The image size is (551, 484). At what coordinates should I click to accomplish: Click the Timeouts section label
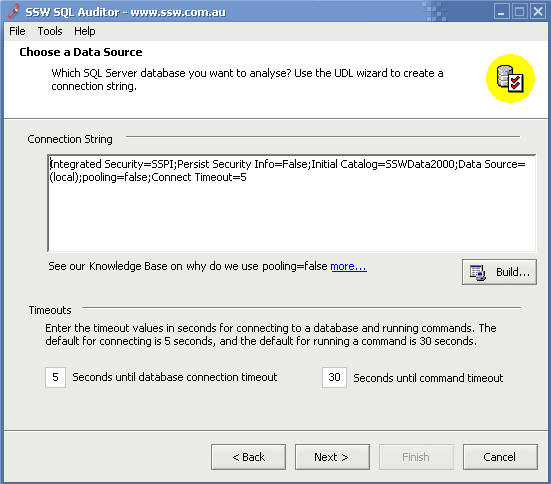[x=50, y=310]
